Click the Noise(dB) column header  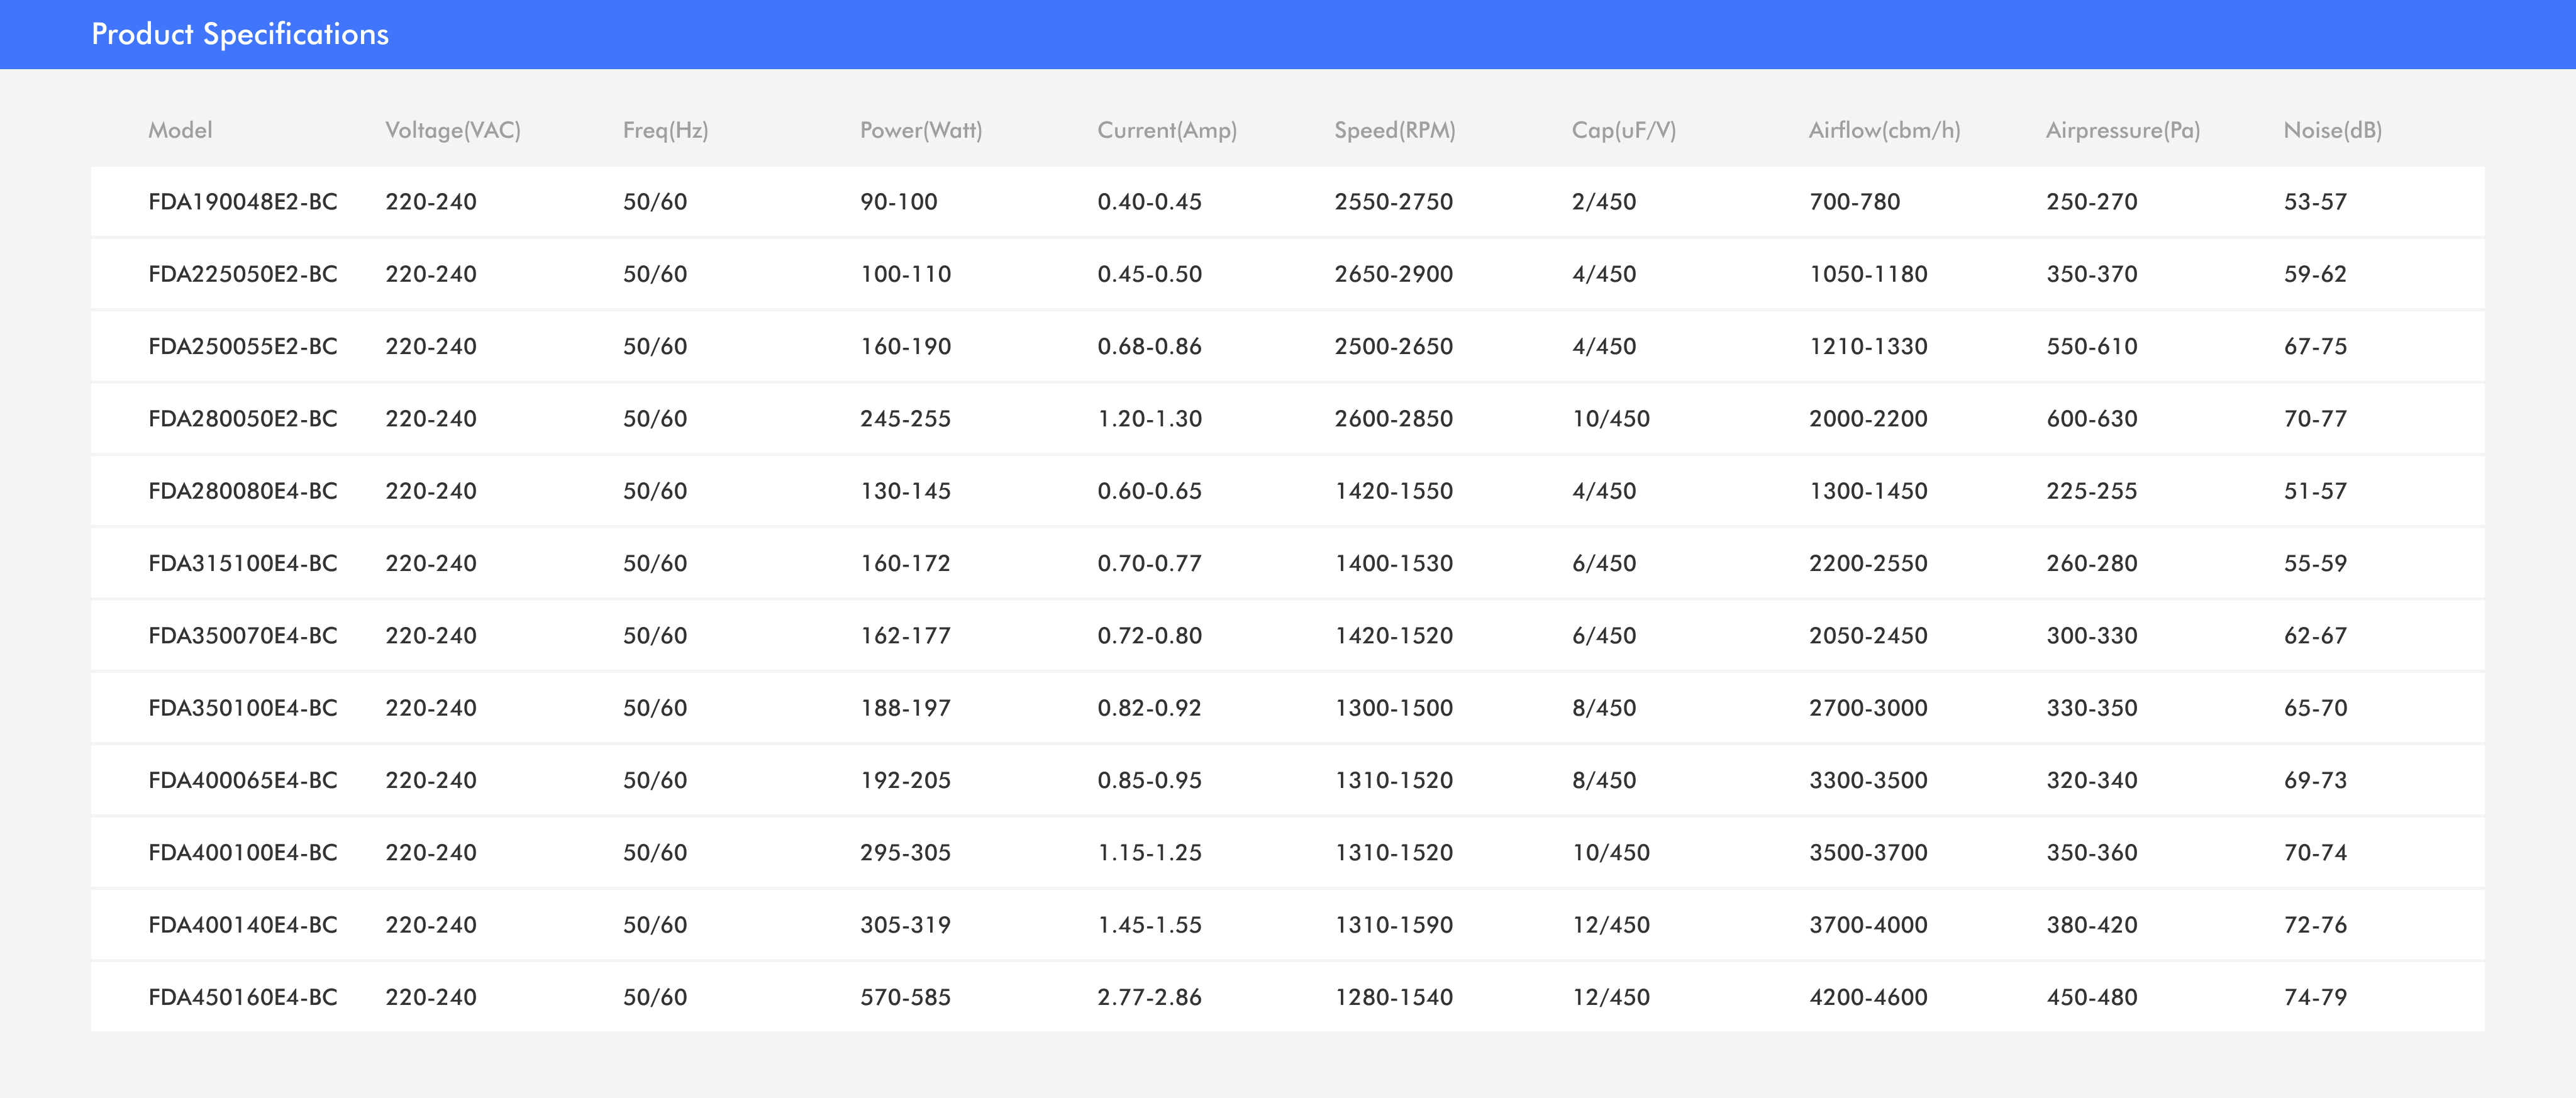tap(2332, 130)
